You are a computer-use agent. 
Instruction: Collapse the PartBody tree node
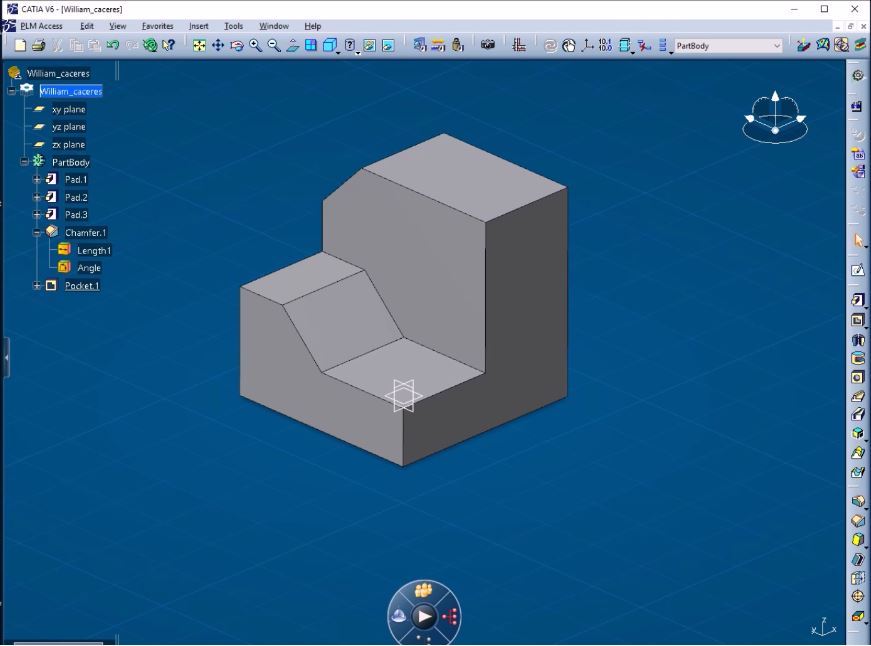[25, 162]
